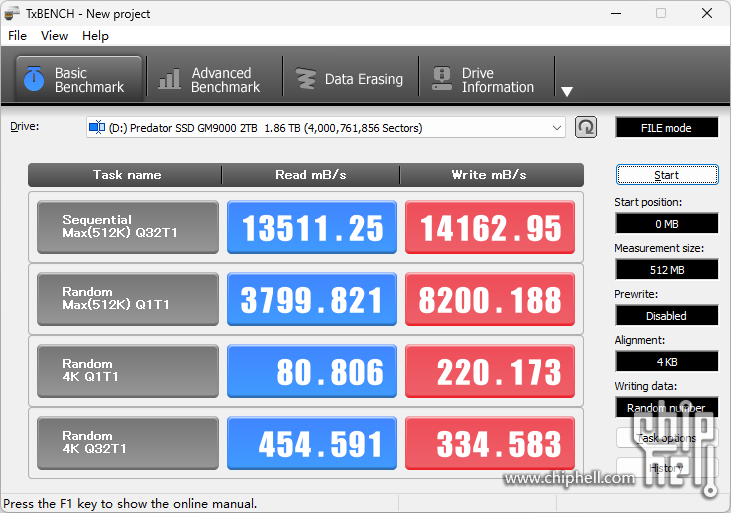Open benchmark History
This screenshot has width=731, height=513.
667,468
